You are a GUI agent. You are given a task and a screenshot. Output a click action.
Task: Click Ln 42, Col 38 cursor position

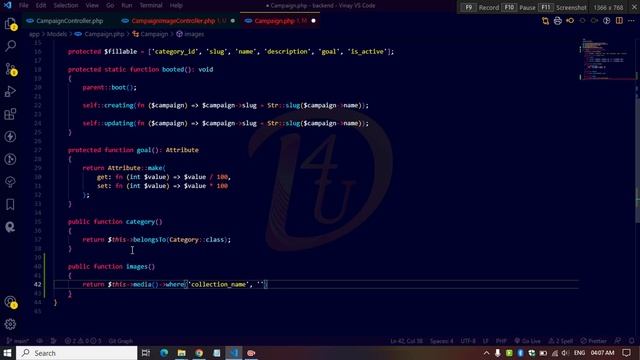(406, 341)
